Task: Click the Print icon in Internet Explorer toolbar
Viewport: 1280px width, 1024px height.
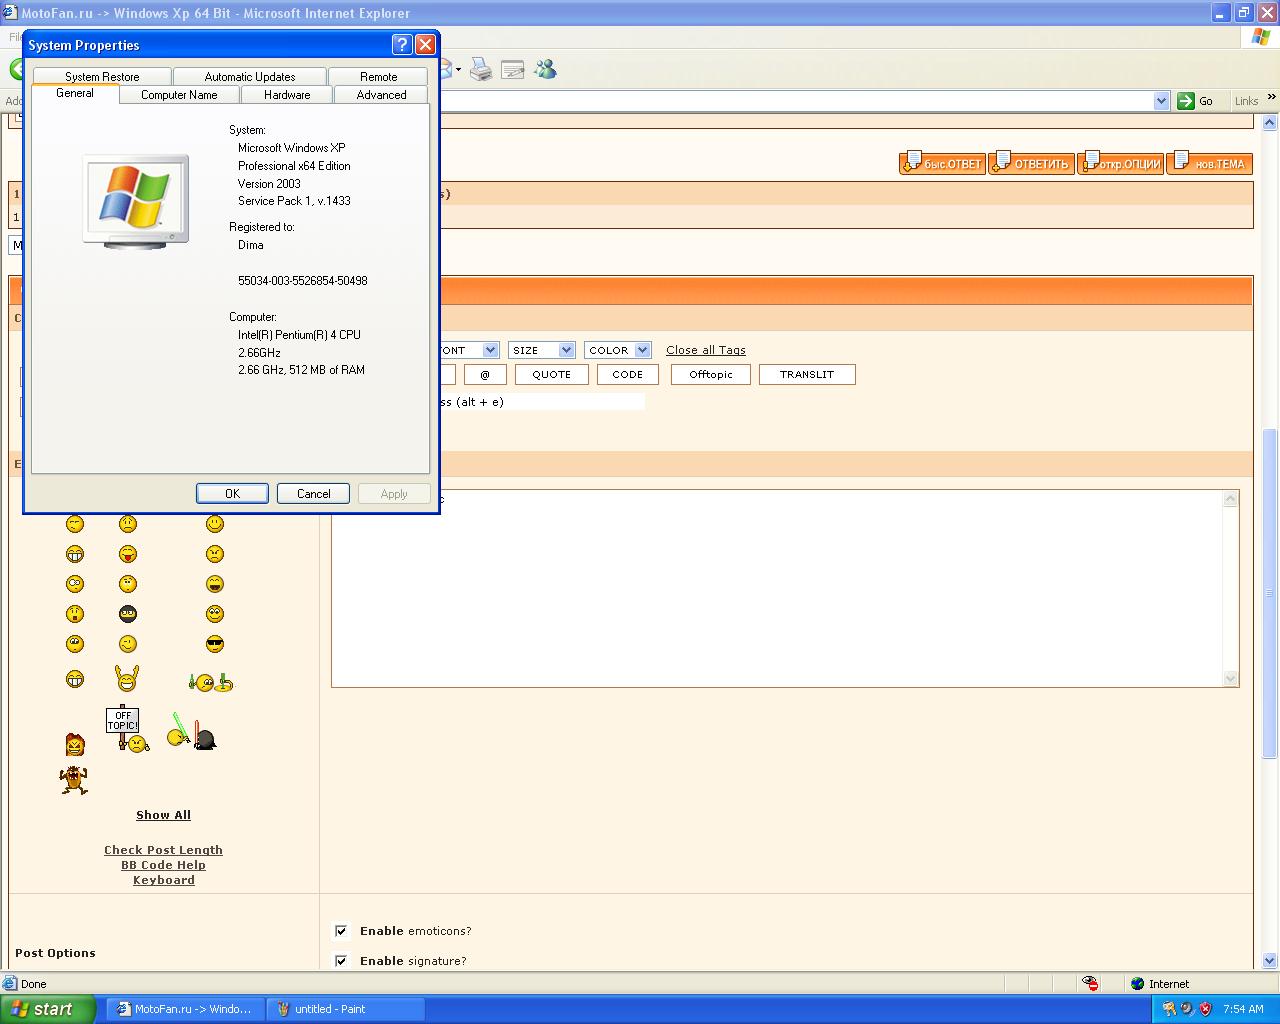Action: tap(481, 70)
